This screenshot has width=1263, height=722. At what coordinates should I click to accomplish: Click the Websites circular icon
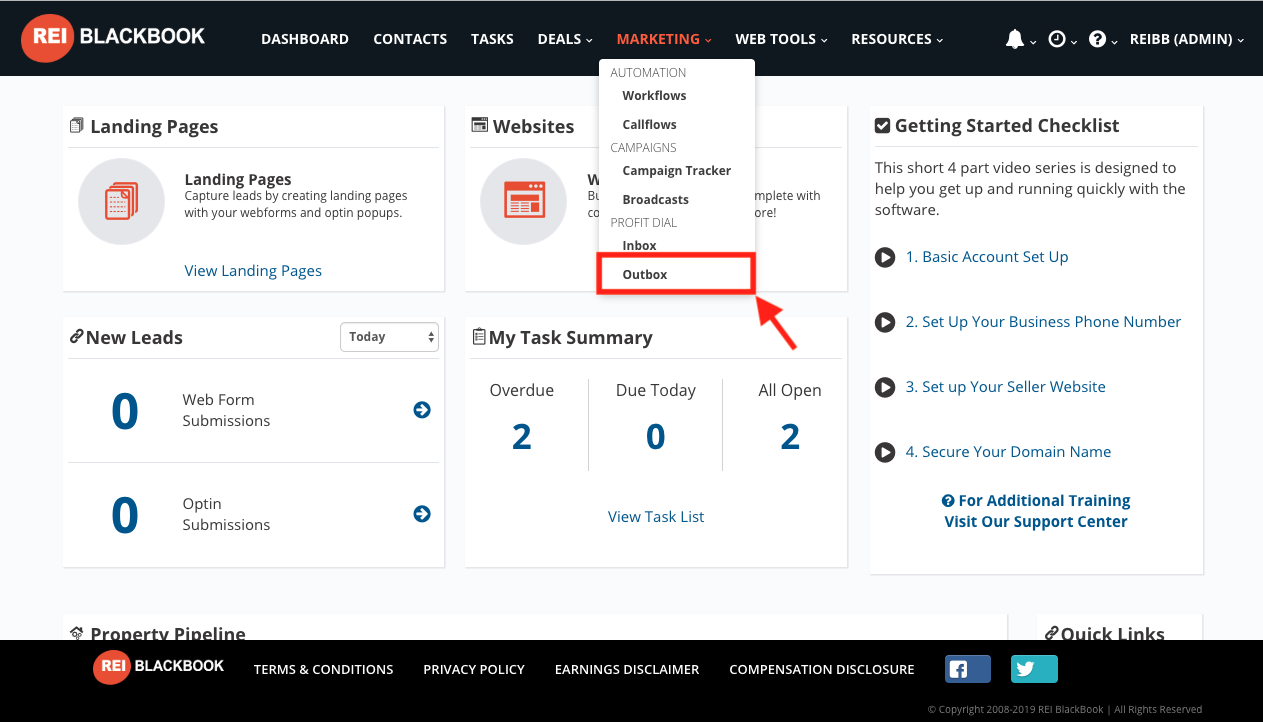coord(524,201)
